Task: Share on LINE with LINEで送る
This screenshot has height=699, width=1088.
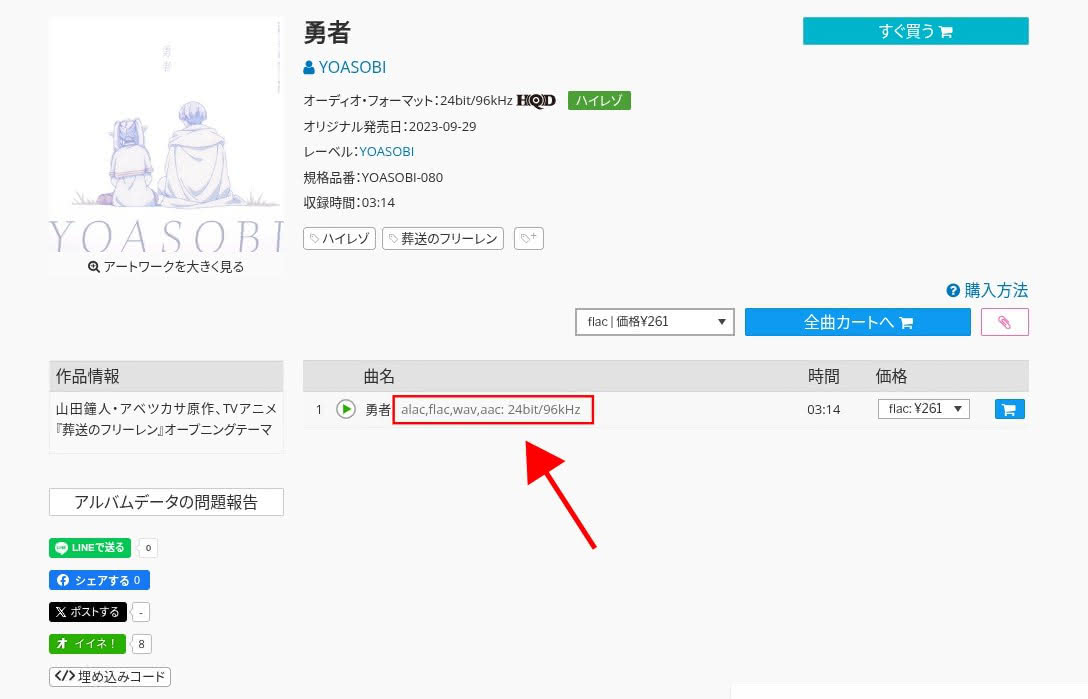Action: (x=90, y=548)
